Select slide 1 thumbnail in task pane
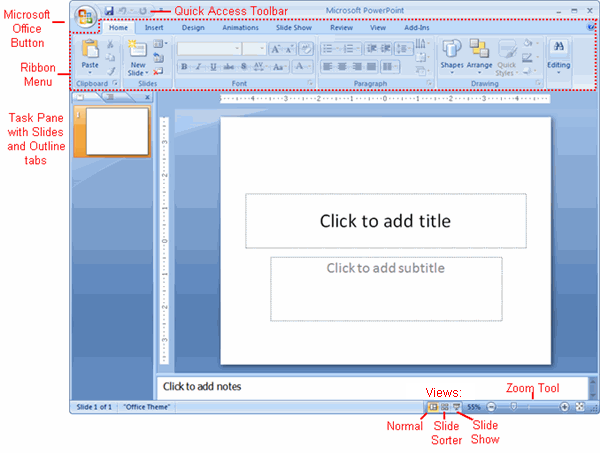This screenshot has width=600, height=453. (x=117, y=132)
